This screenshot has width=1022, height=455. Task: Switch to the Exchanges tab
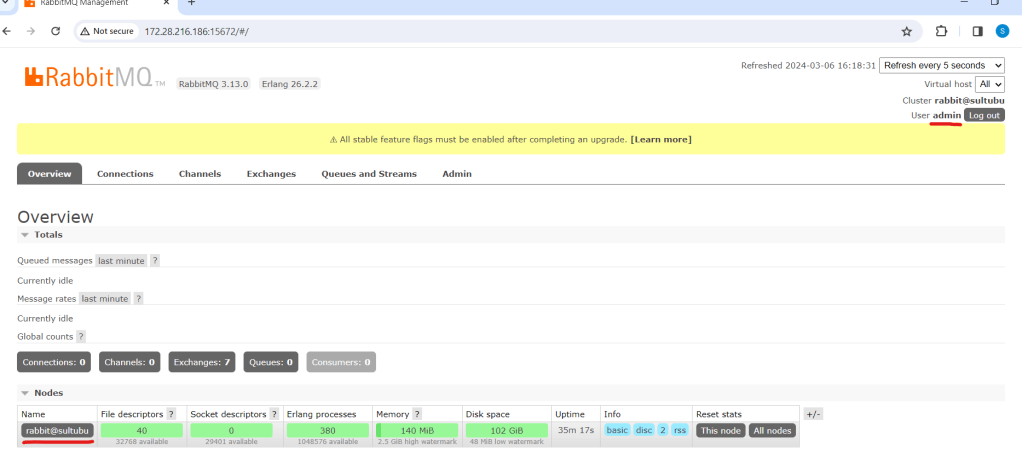(271, 174)
